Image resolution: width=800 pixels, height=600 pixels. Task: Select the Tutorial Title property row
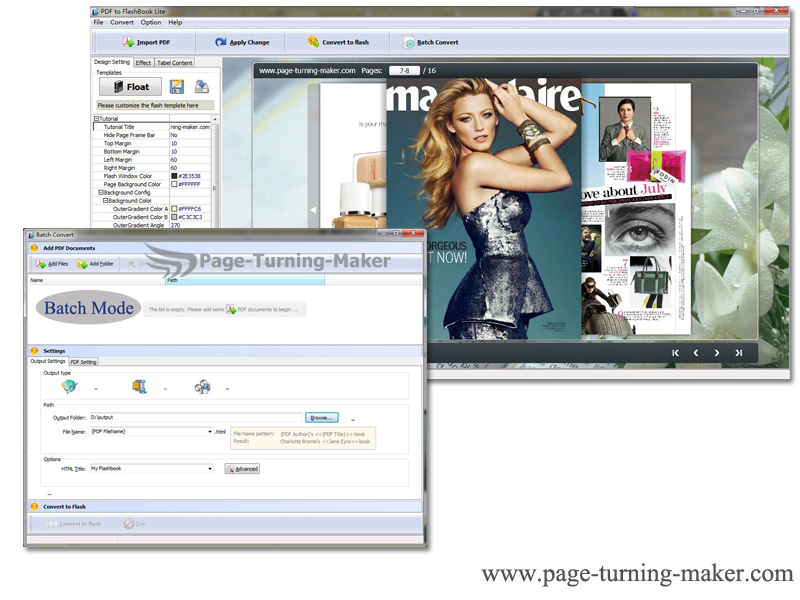click(x=152, y=127)
